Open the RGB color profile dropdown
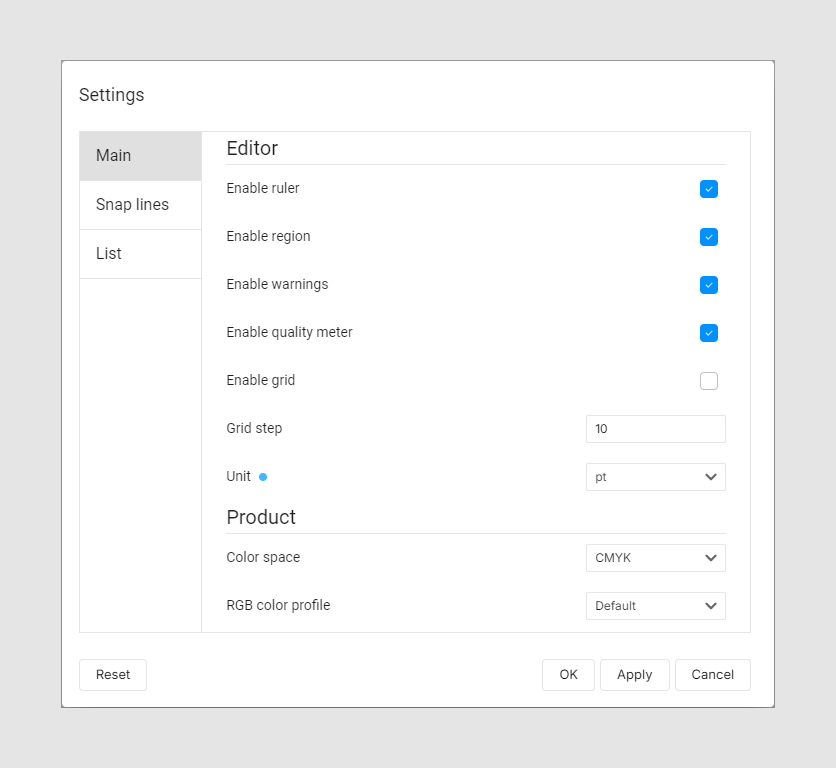The width and height of the screenshot is (836, 768). pyautogui.click(x=655, y=606)
